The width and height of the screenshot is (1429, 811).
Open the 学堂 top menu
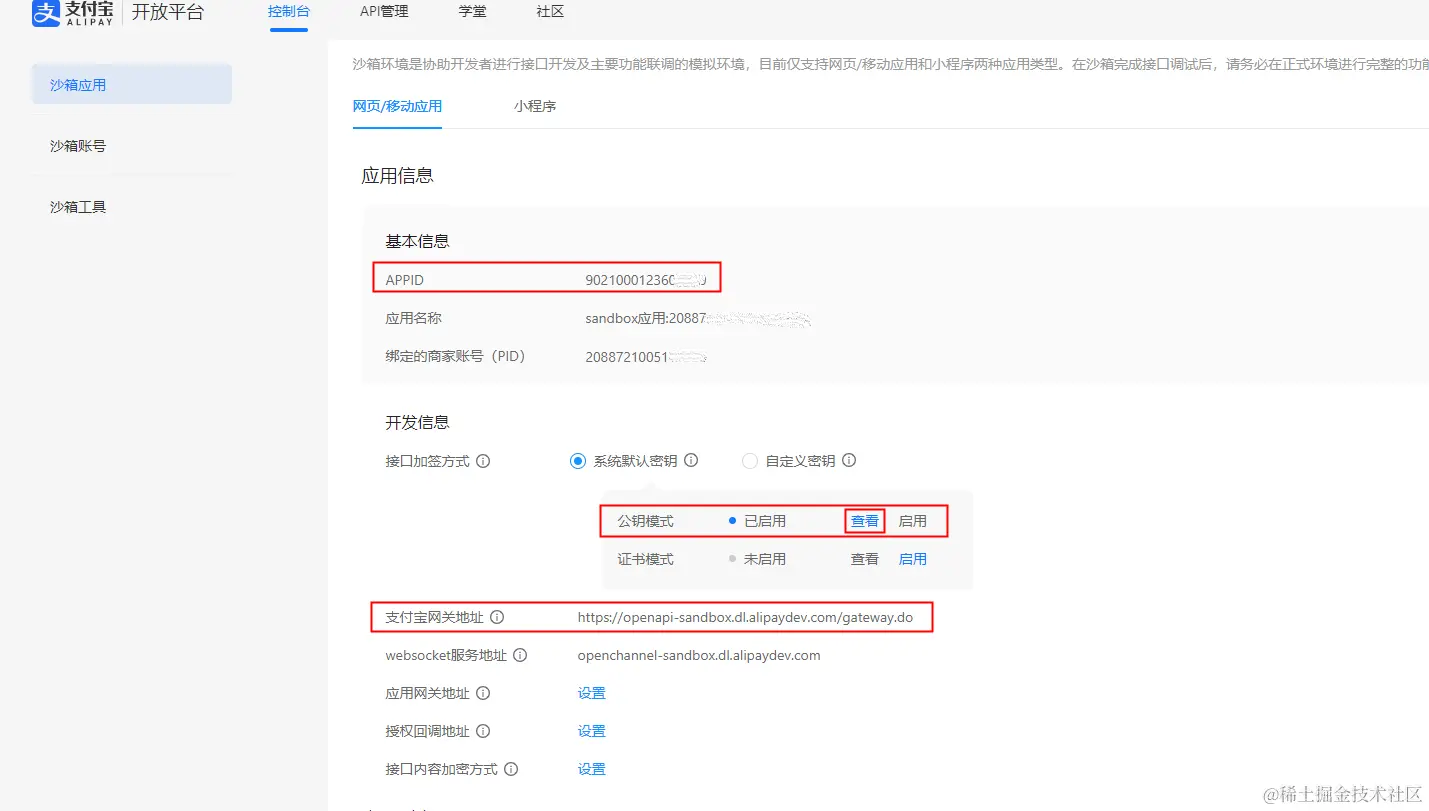[x=473, y=12]
